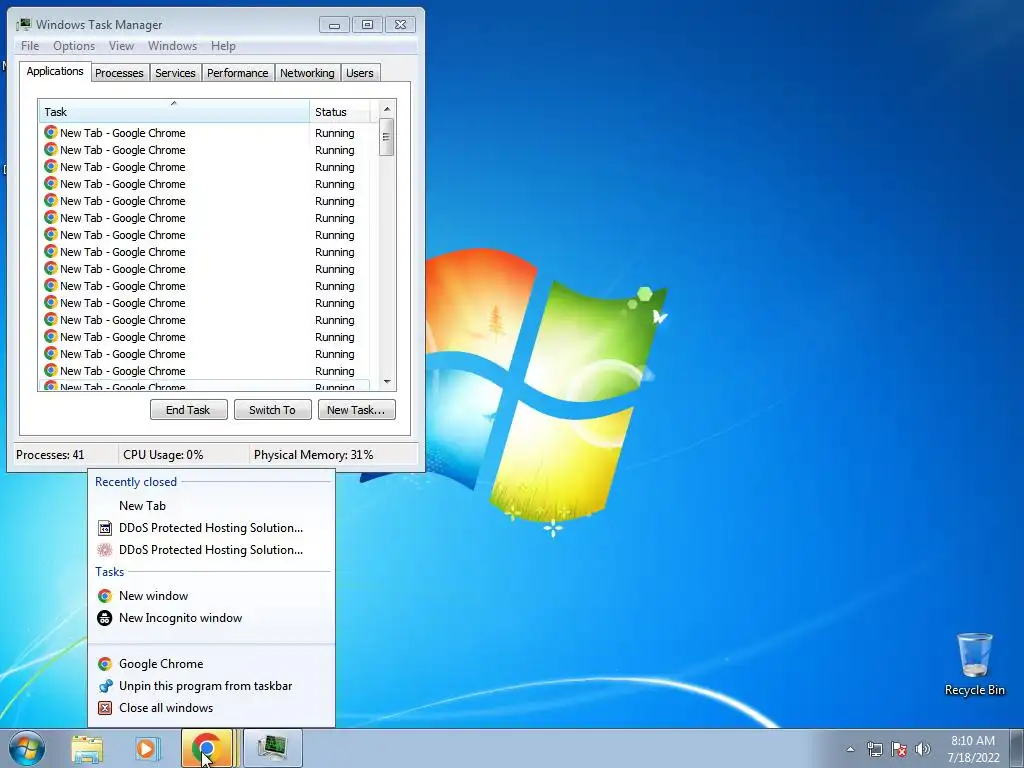Click the task list scroll down arrow

tap(387, 382)
